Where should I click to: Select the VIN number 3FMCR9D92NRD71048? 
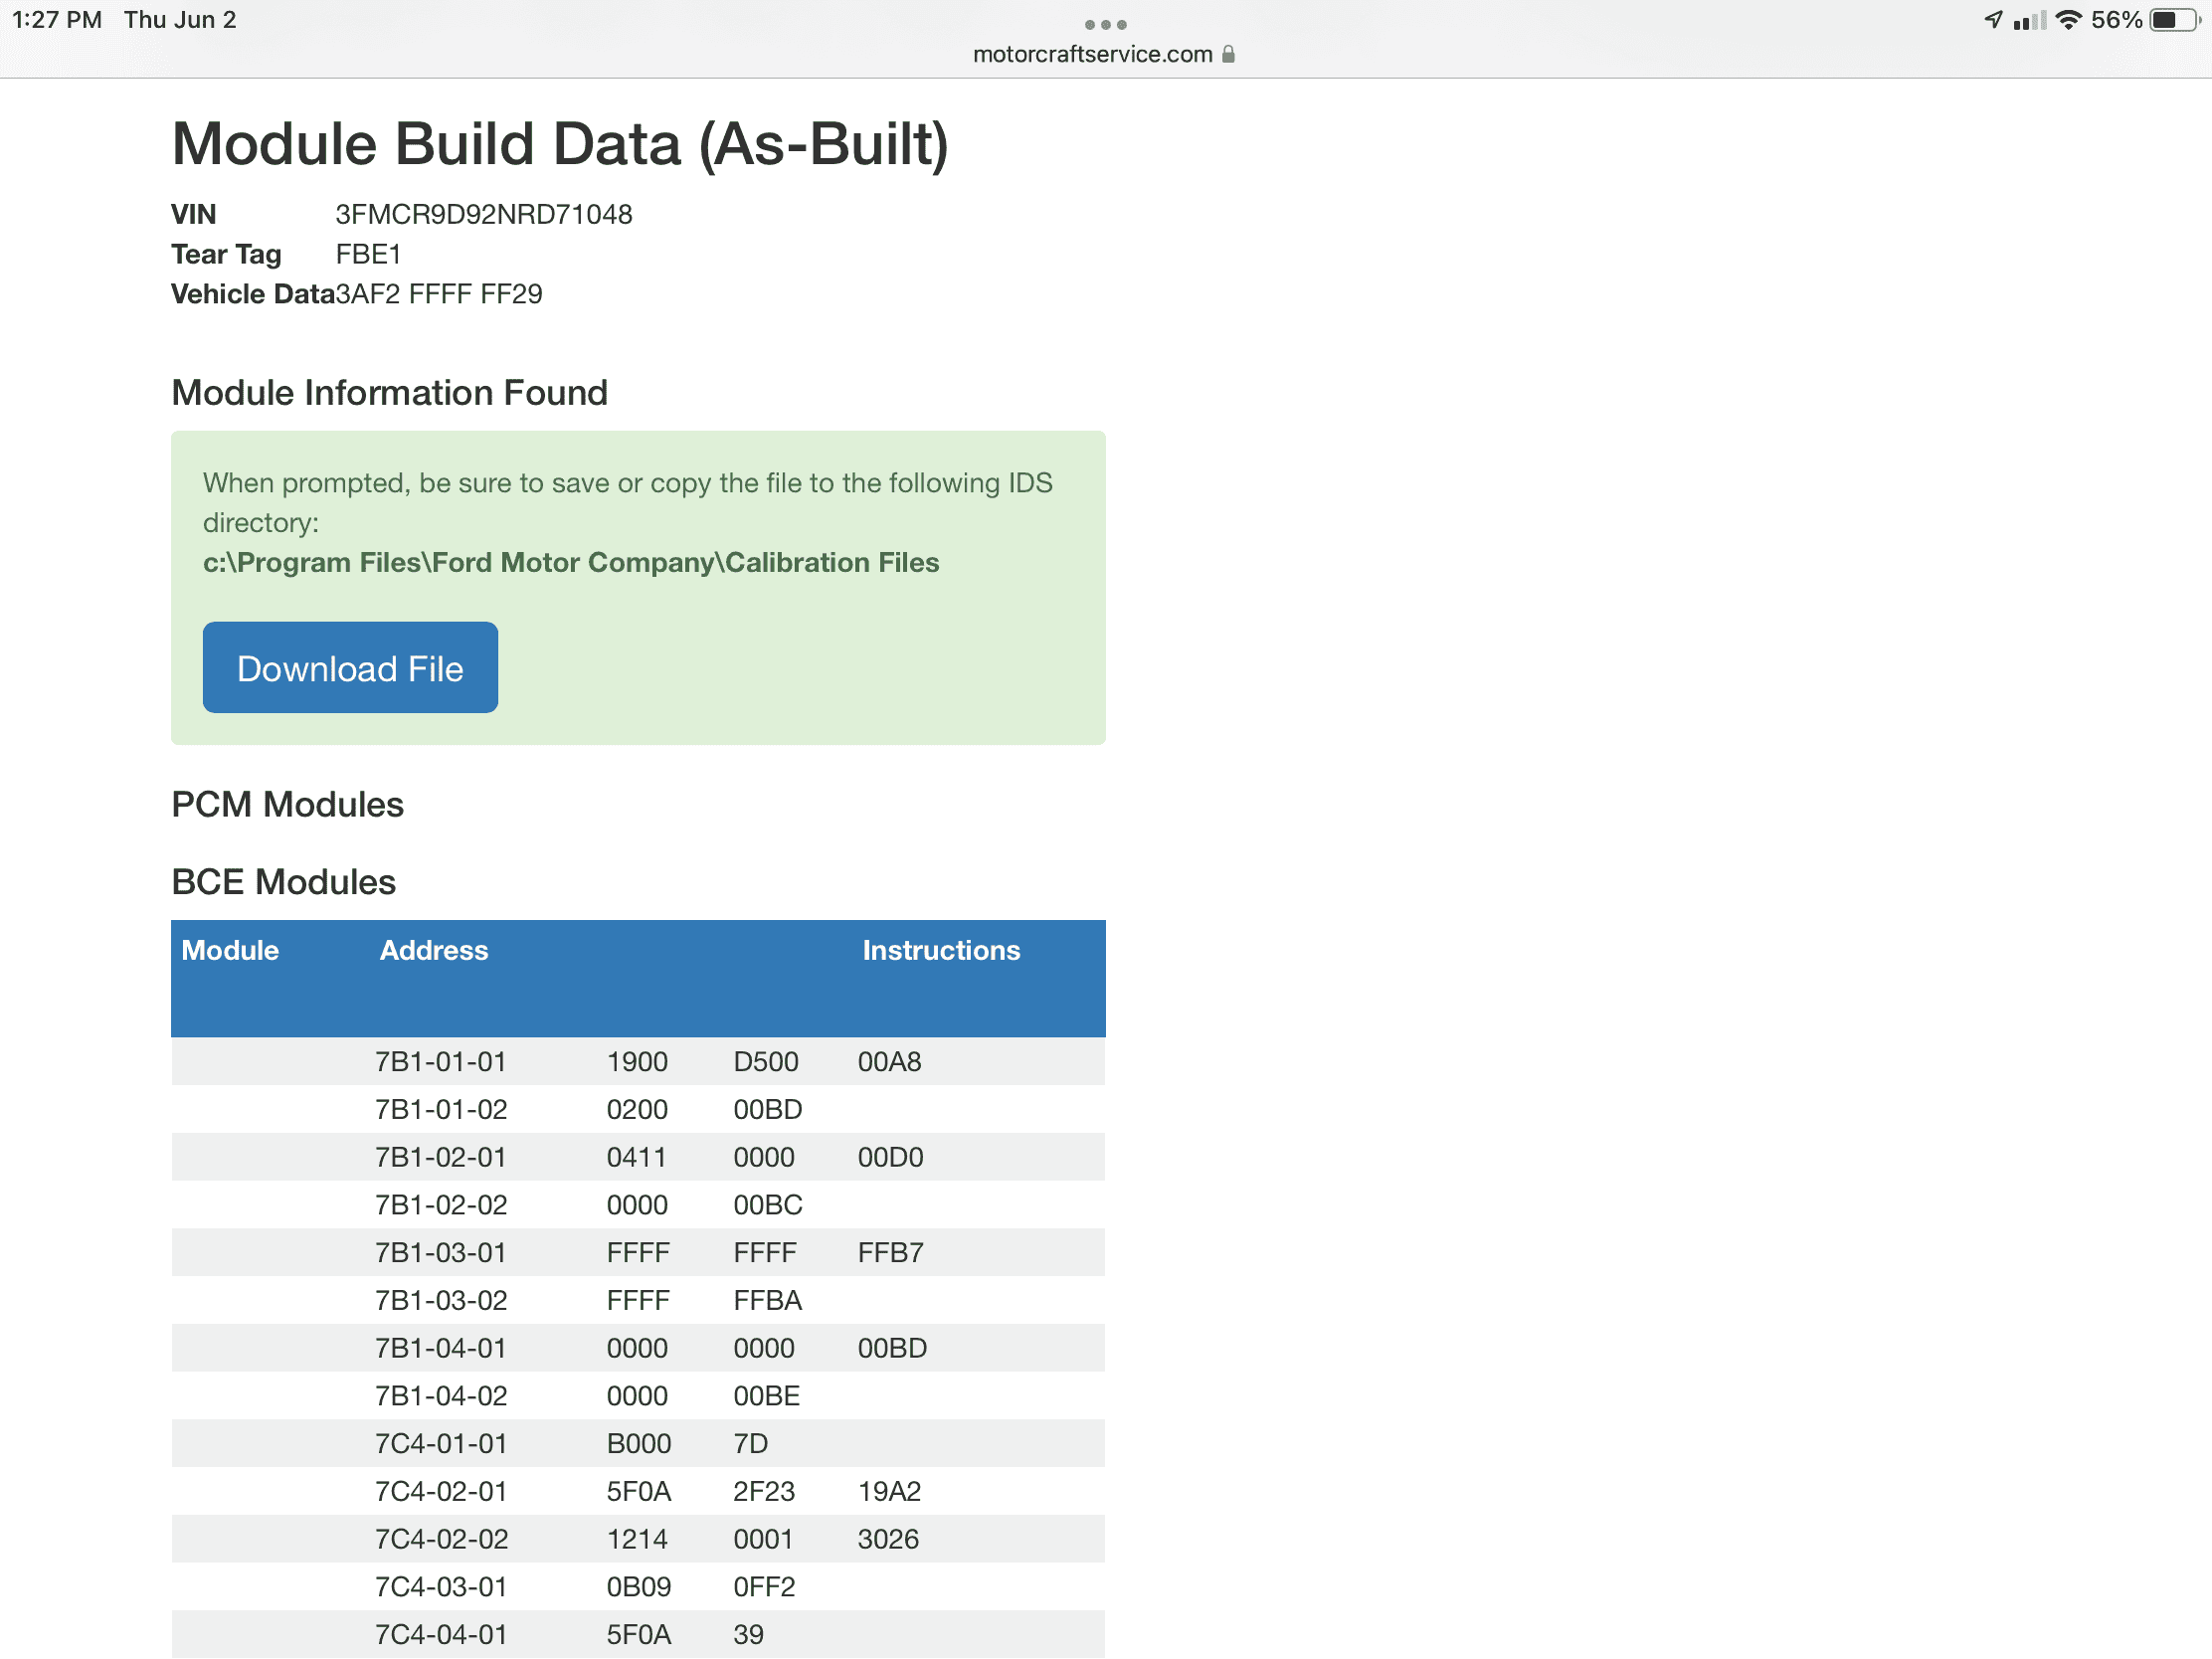pos(483,214)
